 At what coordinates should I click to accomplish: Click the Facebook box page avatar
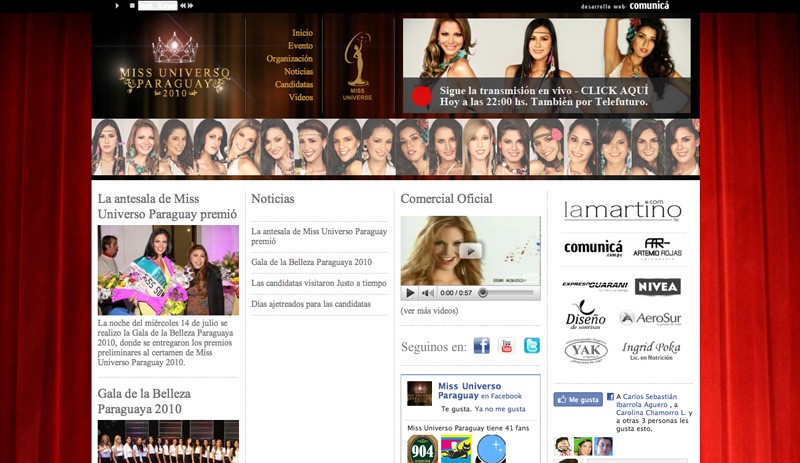coord(419,393)
